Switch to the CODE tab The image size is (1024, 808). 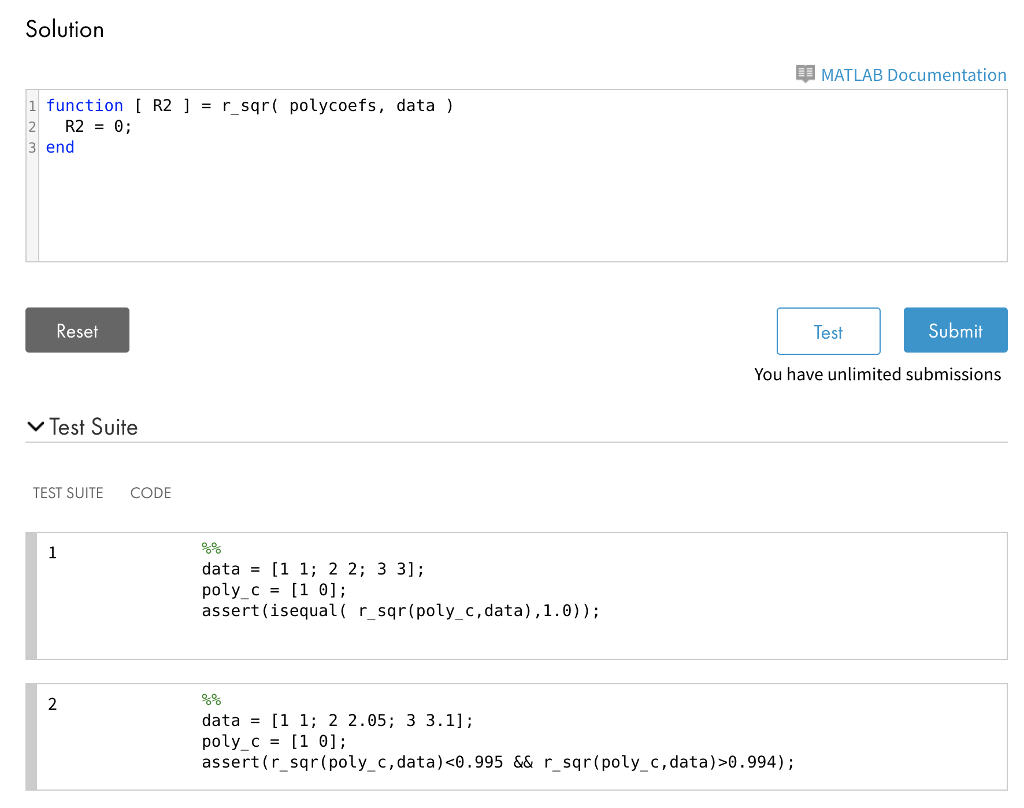tap(150, 493)
